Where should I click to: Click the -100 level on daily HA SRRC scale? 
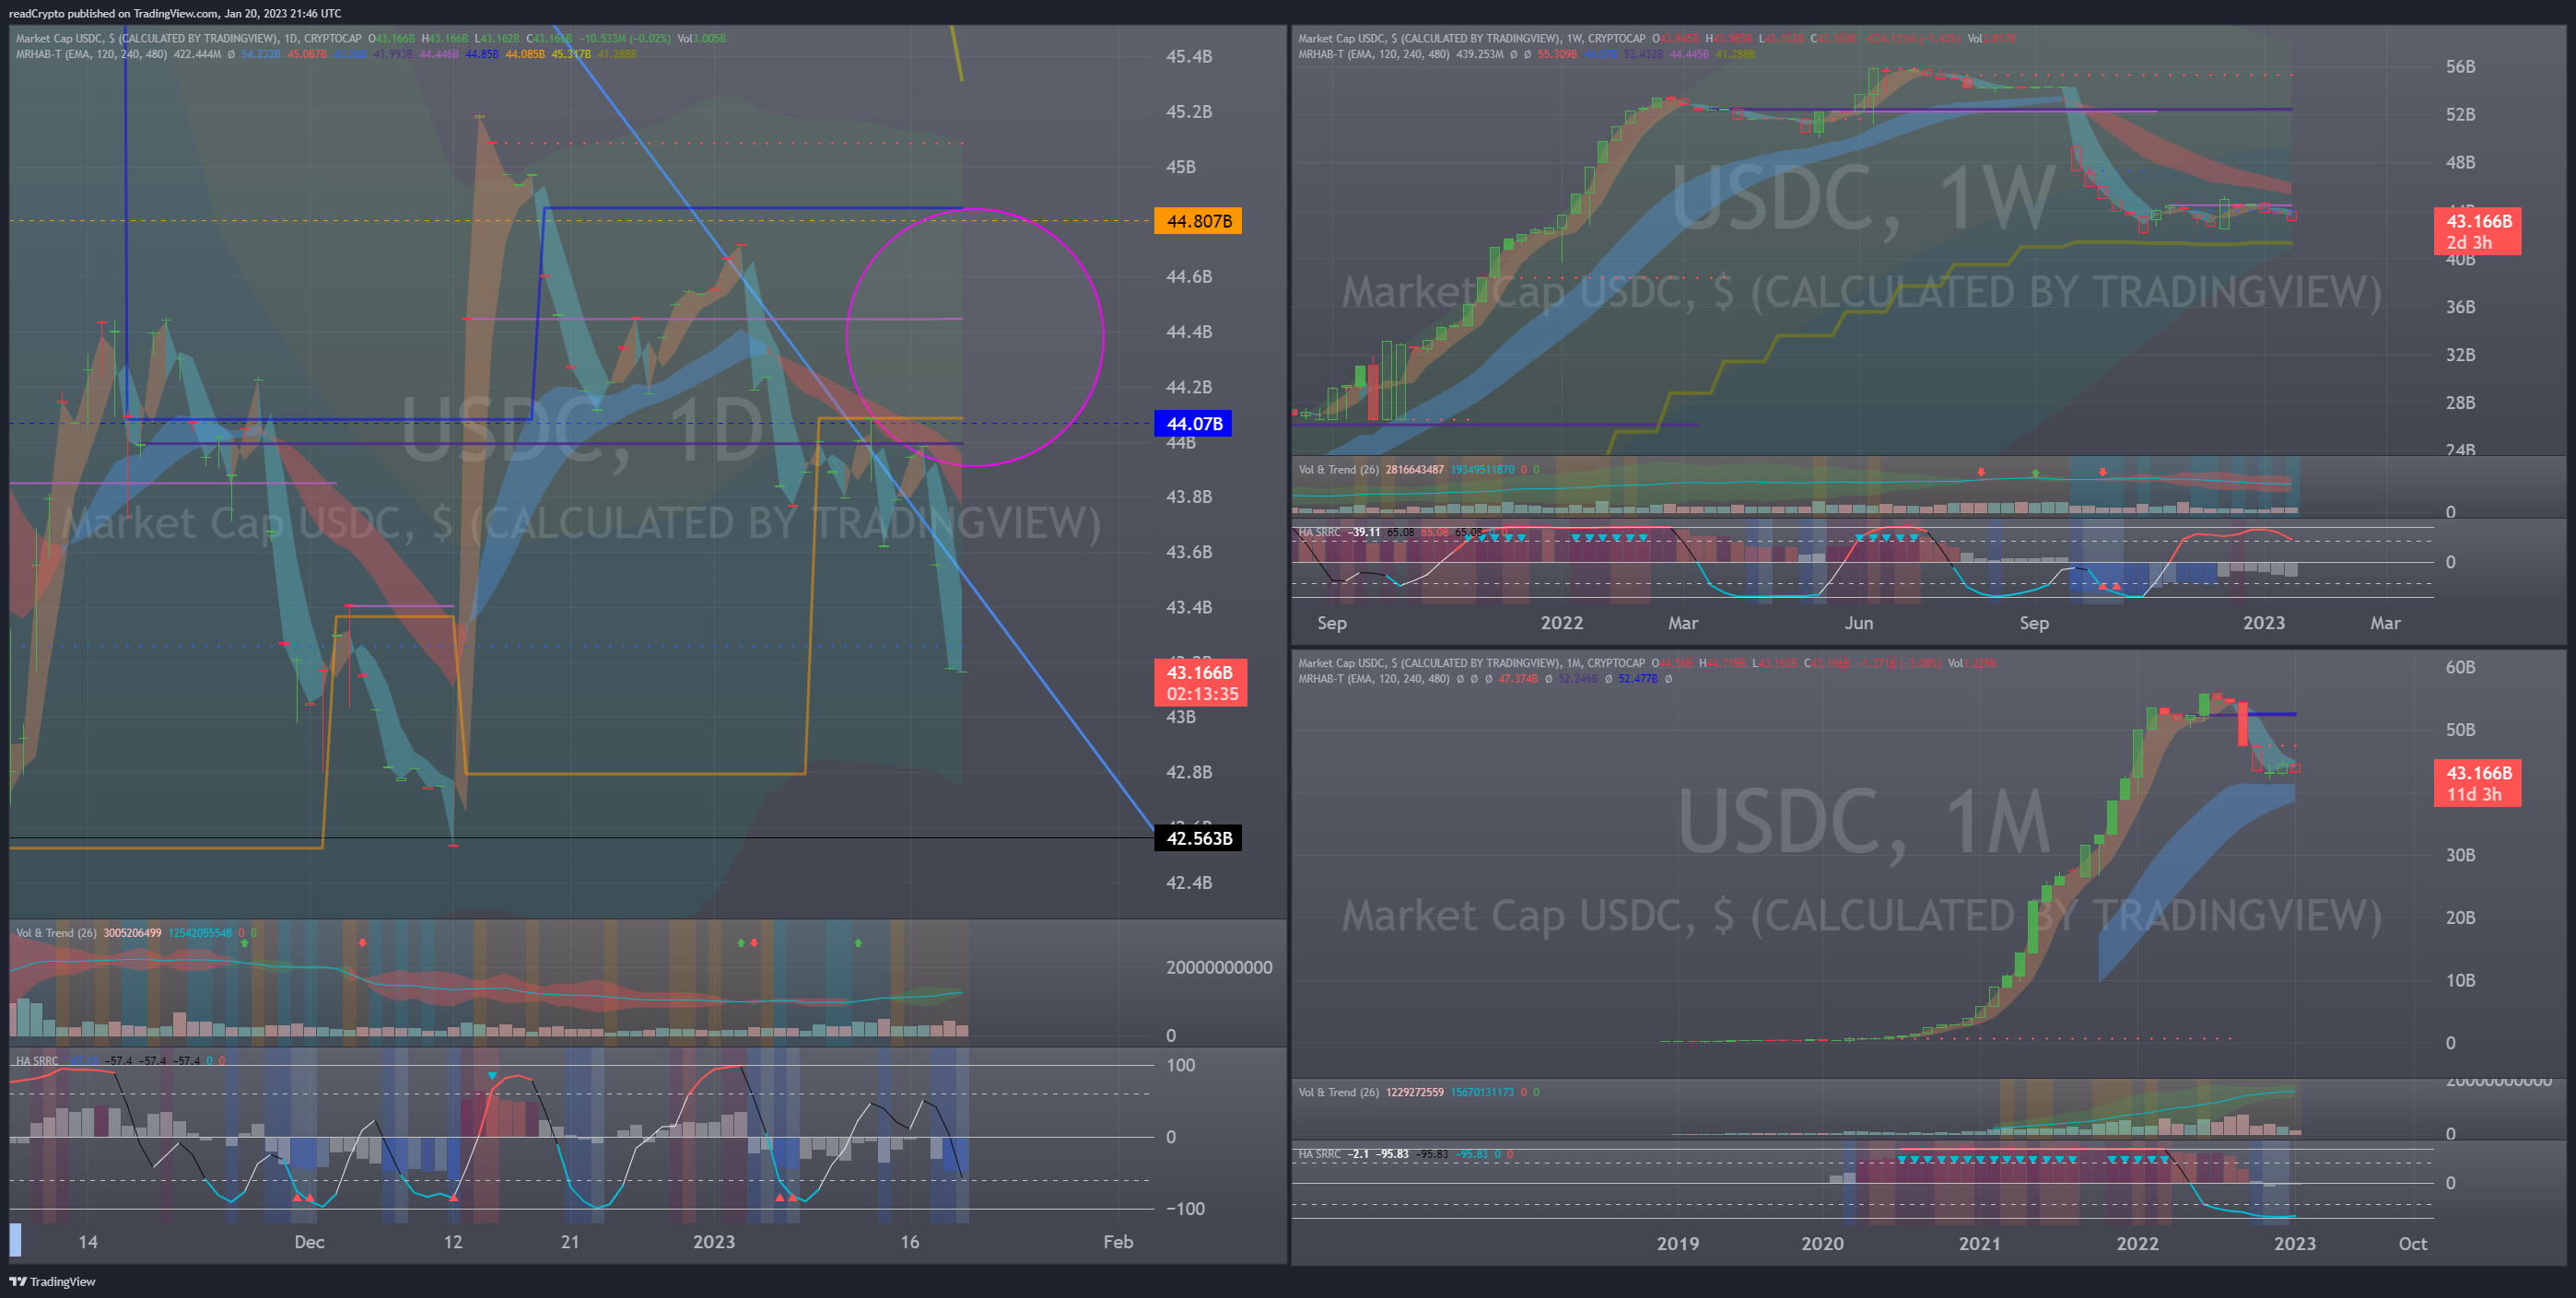pyautogui.click(x=1185, y=1209)
